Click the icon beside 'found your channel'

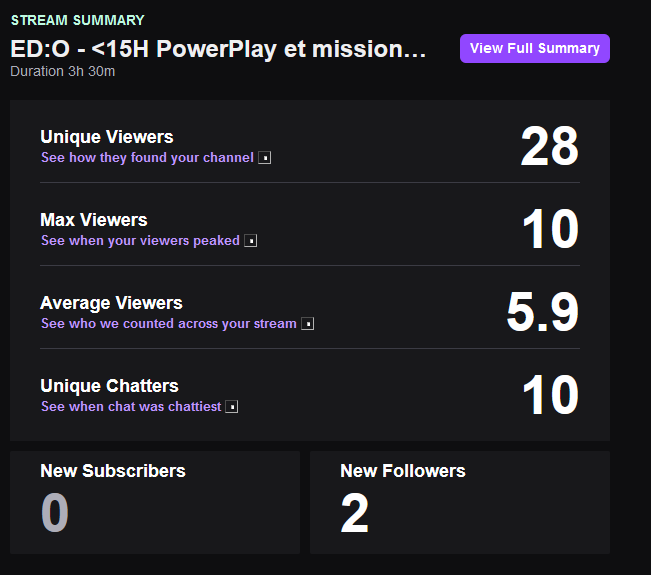click(x=264, y=158)
